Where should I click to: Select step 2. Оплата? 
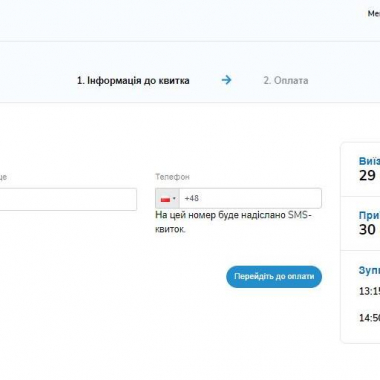[x=286, y=81]
